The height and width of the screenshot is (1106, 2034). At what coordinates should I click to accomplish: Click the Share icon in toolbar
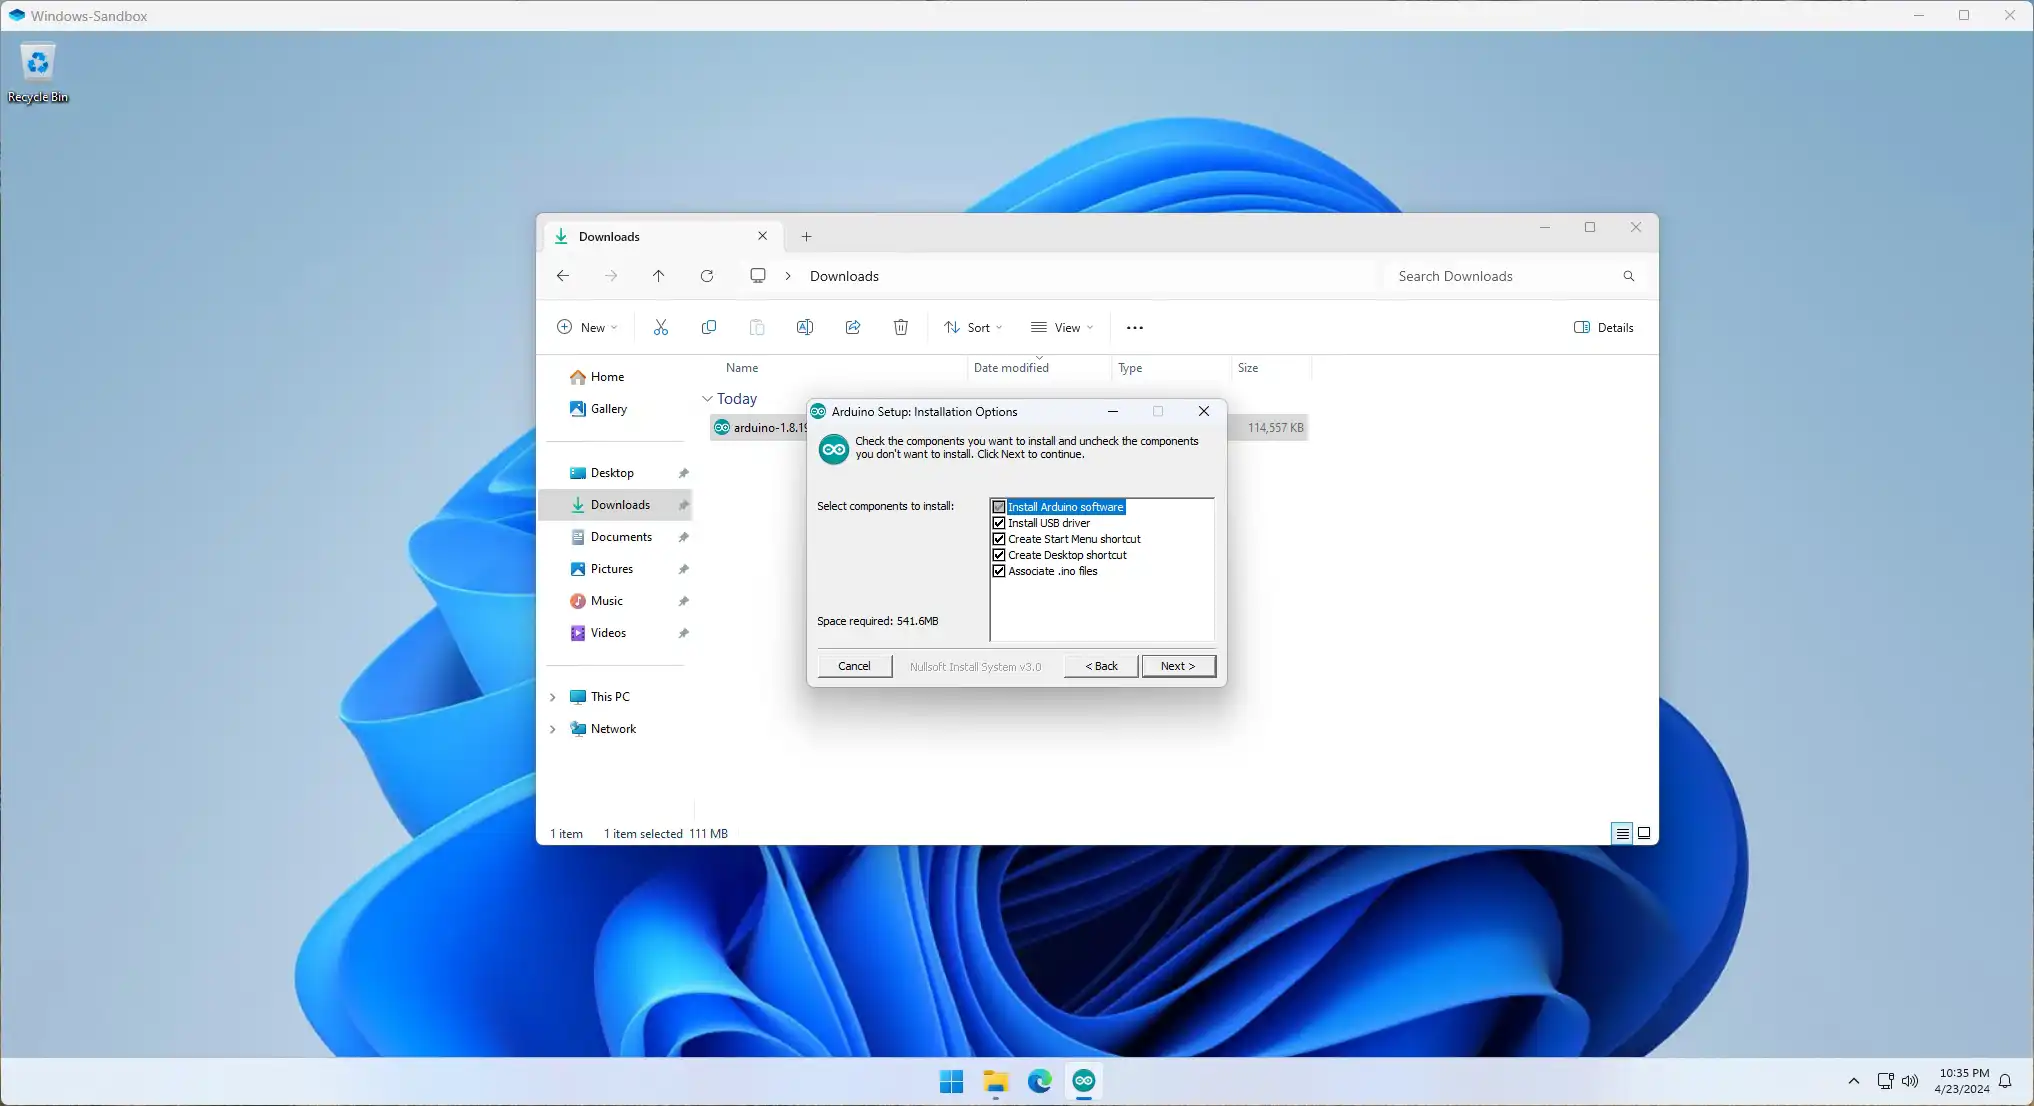pos(852,327)
